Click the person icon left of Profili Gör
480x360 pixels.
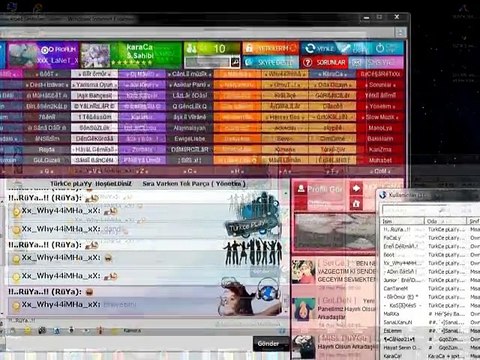pyautogui.click(x=301, y=189)
